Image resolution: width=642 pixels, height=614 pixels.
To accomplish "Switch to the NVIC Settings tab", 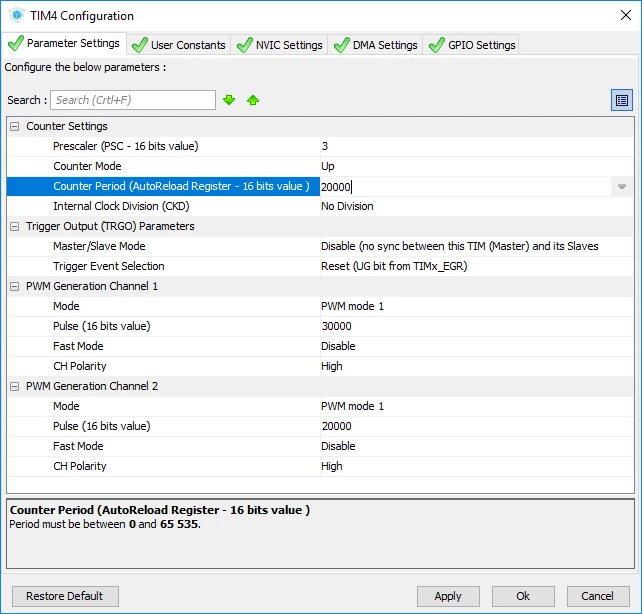I will click(280, 45).
